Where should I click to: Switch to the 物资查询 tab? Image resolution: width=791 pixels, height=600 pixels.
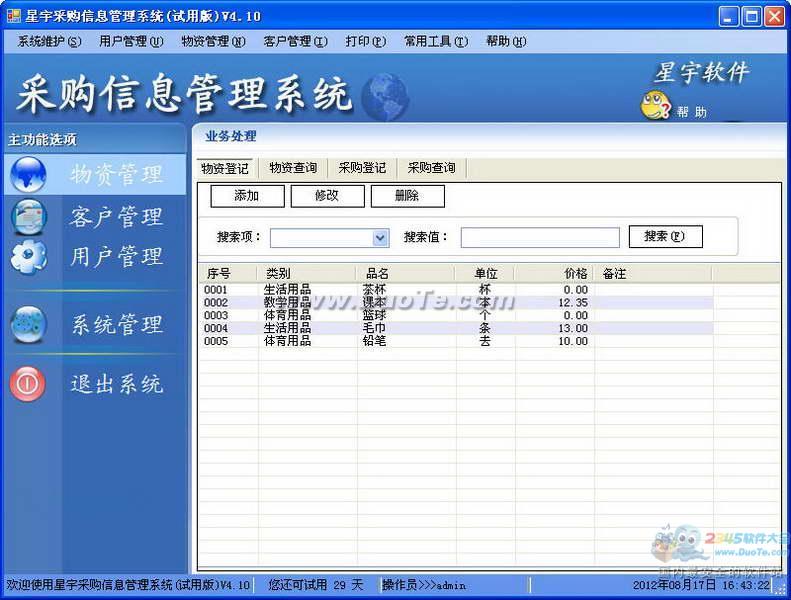(293, 168)
